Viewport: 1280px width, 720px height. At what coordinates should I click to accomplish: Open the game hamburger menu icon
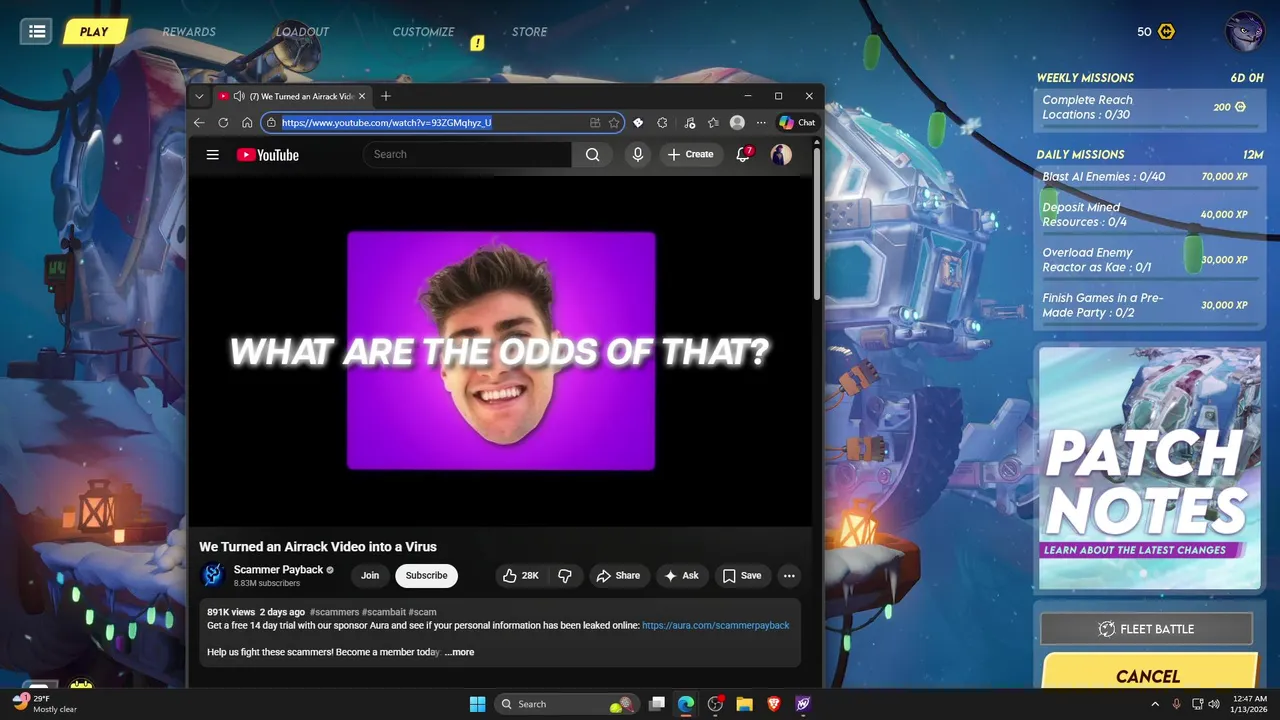click(37, 31)
